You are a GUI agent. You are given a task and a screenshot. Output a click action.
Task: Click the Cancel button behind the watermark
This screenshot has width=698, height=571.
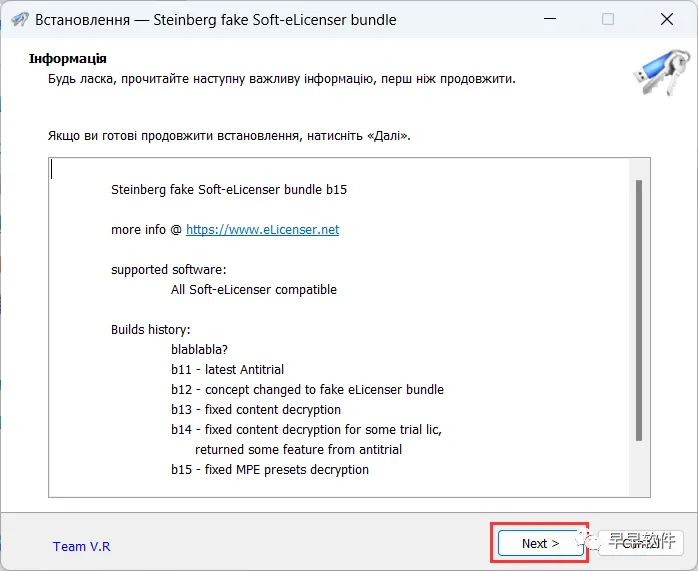point(641,543)
